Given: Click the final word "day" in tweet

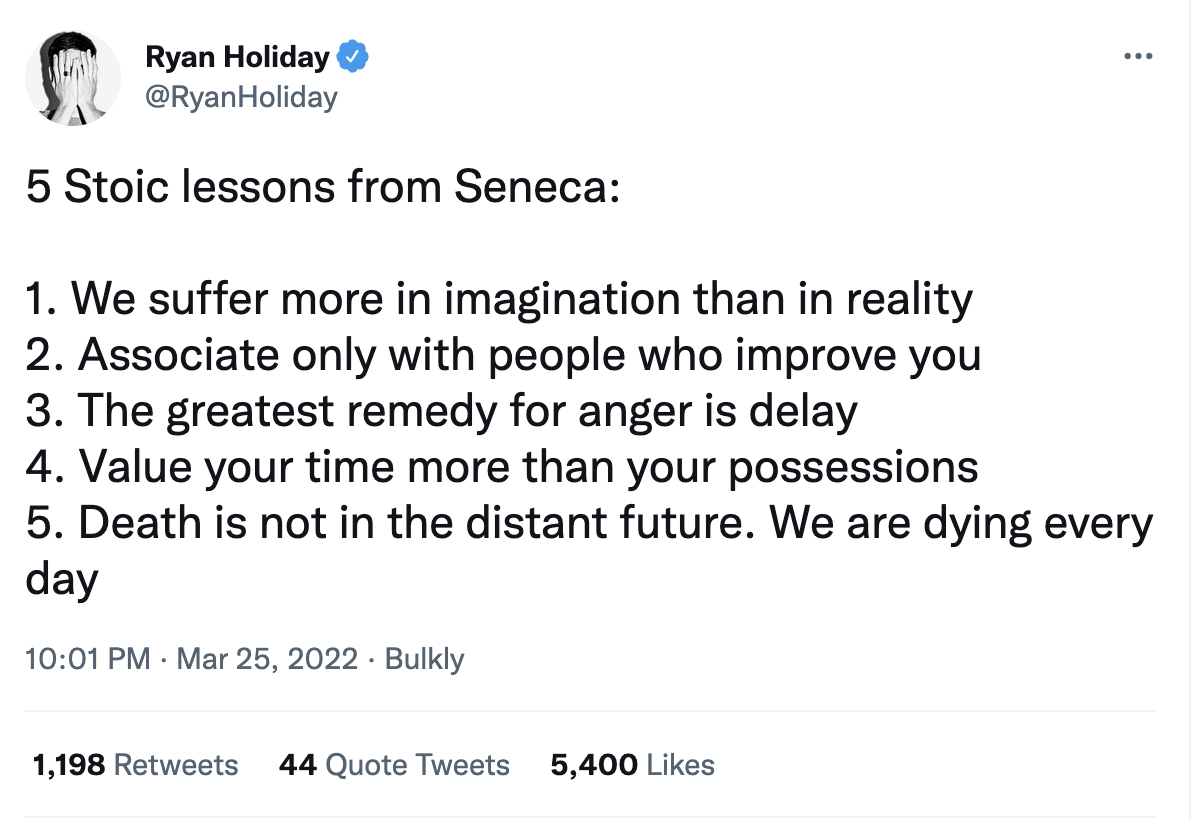Looking at the screenshot, I should click(62, 580).
